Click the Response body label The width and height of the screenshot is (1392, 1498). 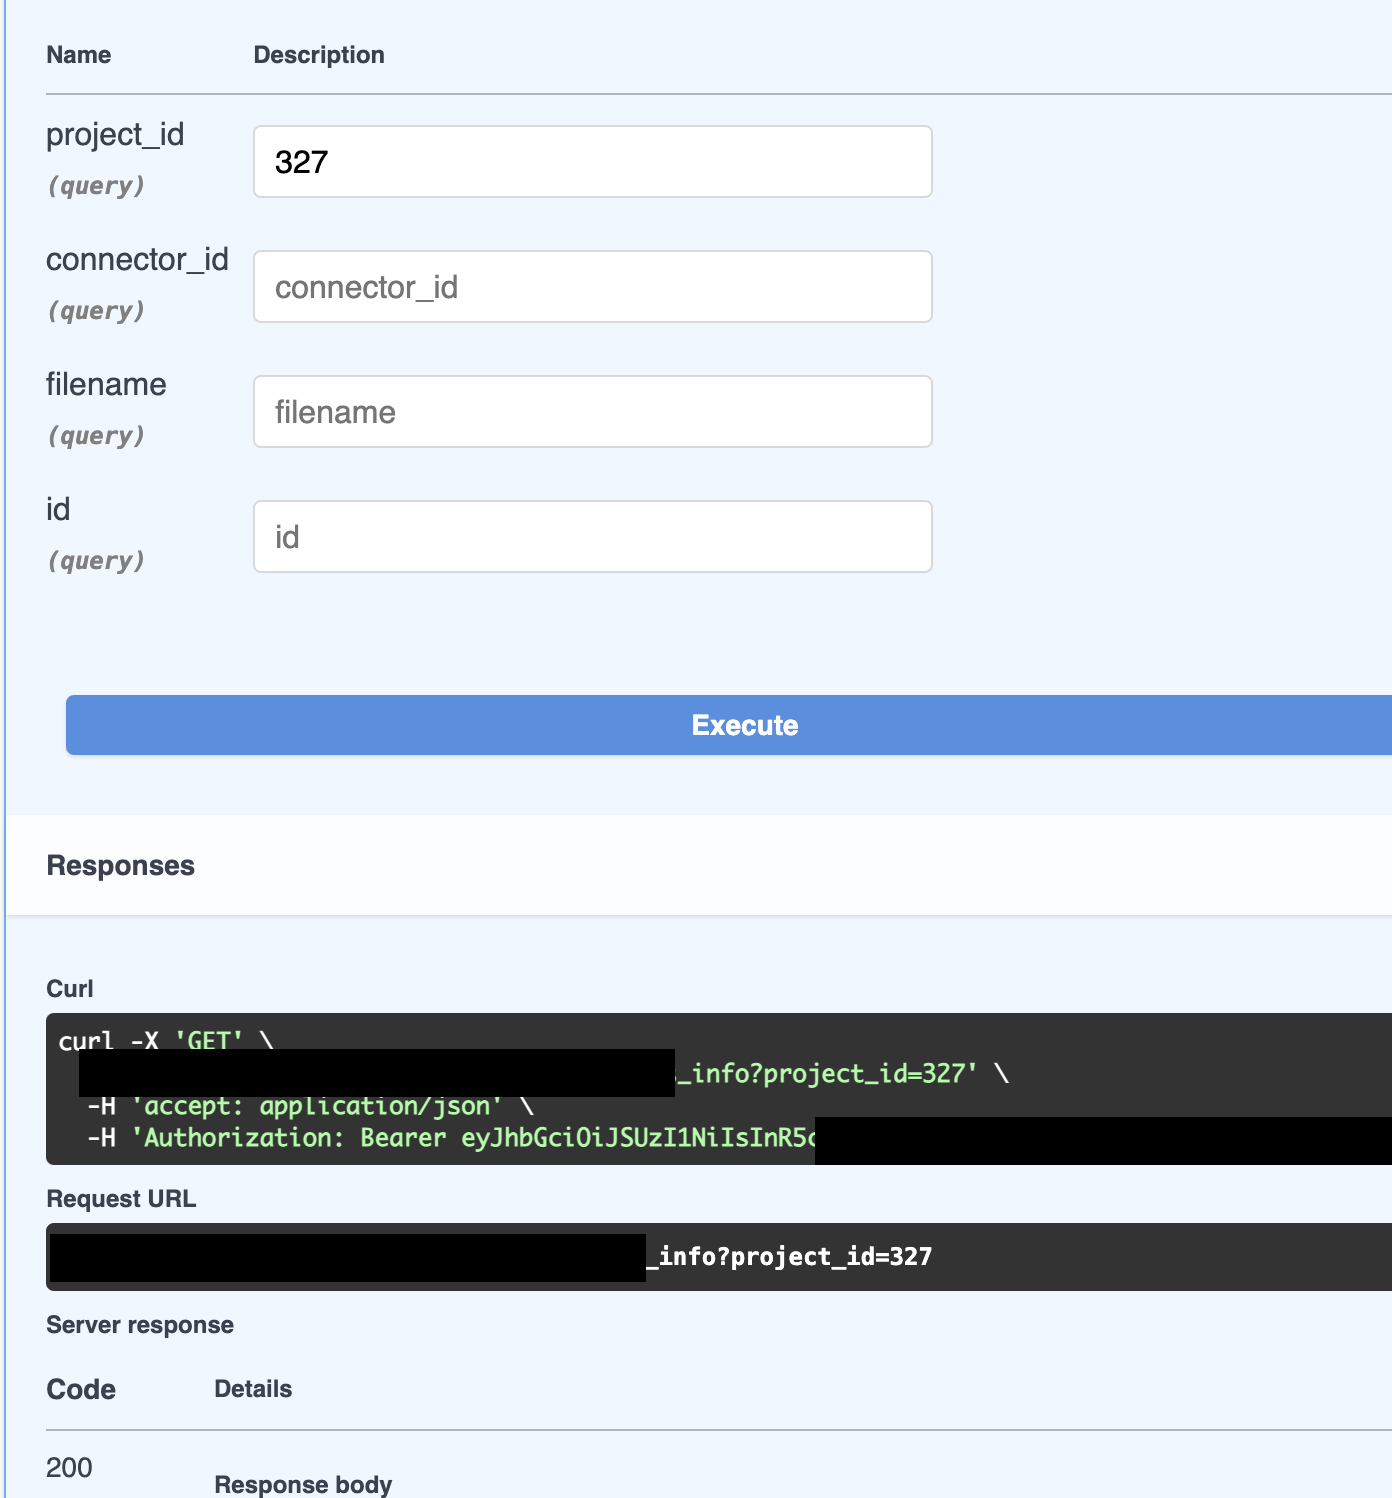click(x=303, y=1485)
